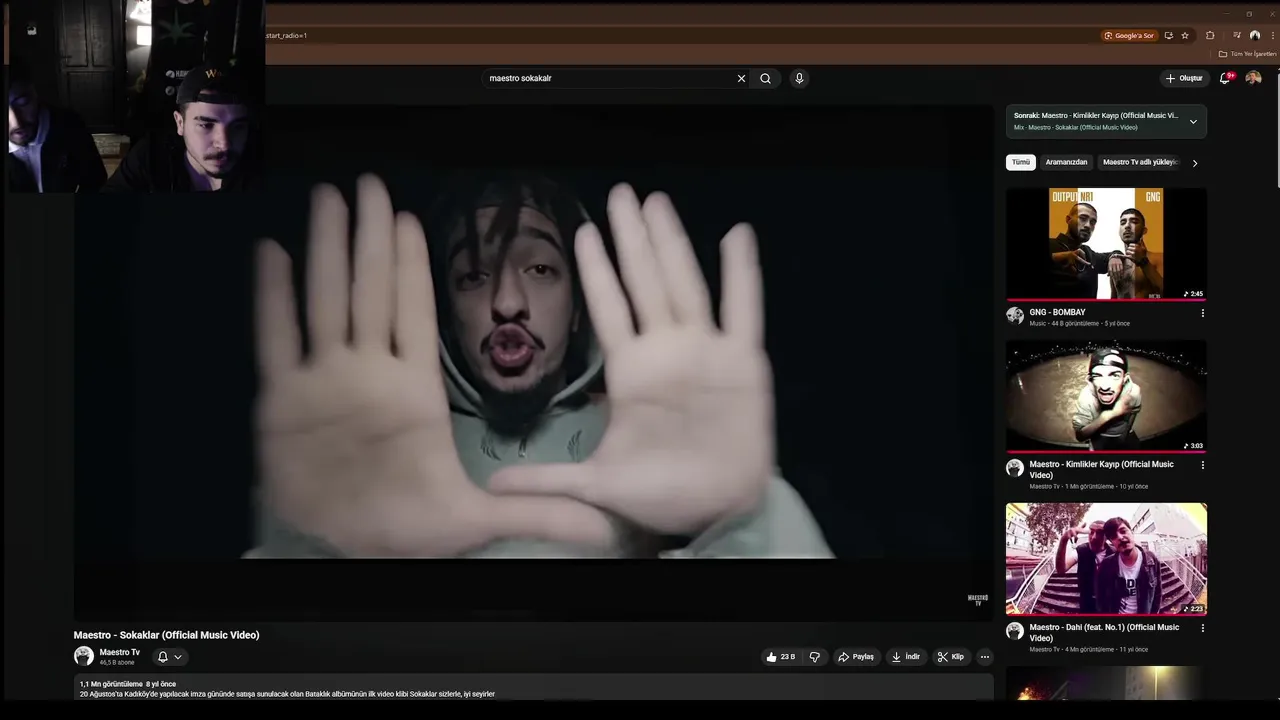Open the GNG - BOMBAY video thumbnail
The height and width of the screenshot is (720, 1280).
pos(1106,244)
